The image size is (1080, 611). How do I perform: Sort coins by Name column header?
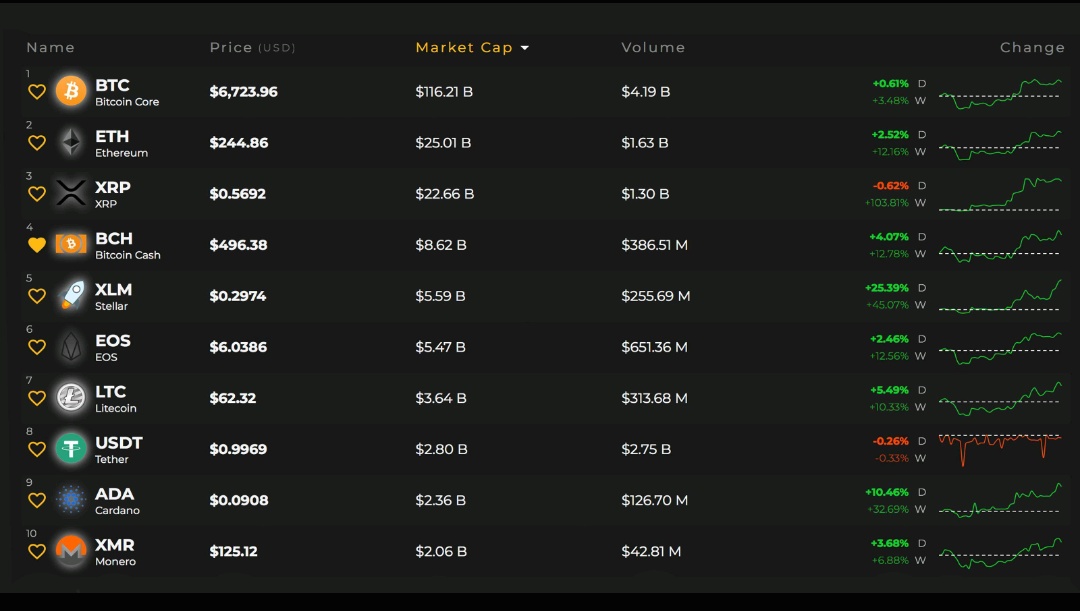coord(50,48)
